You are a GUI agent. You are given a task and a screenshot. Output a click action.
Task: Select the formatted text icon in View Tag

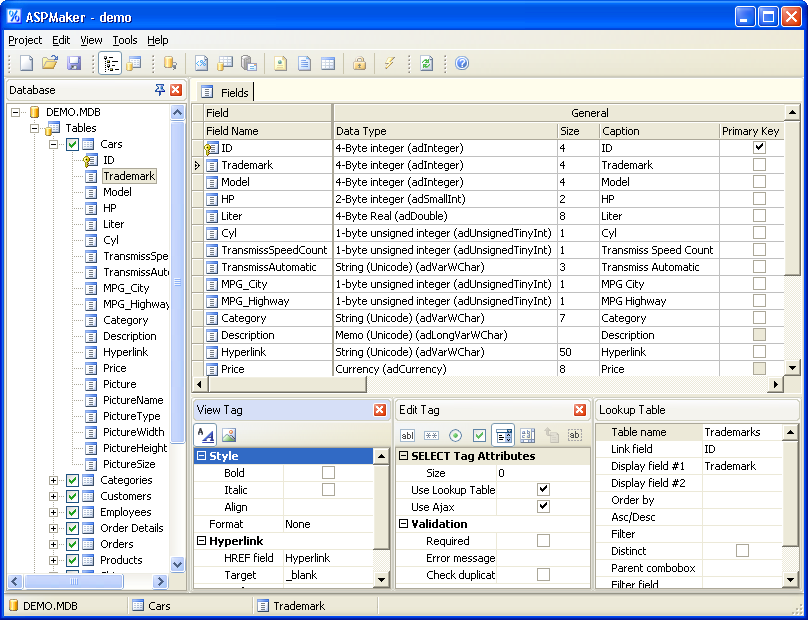[206, 435]
